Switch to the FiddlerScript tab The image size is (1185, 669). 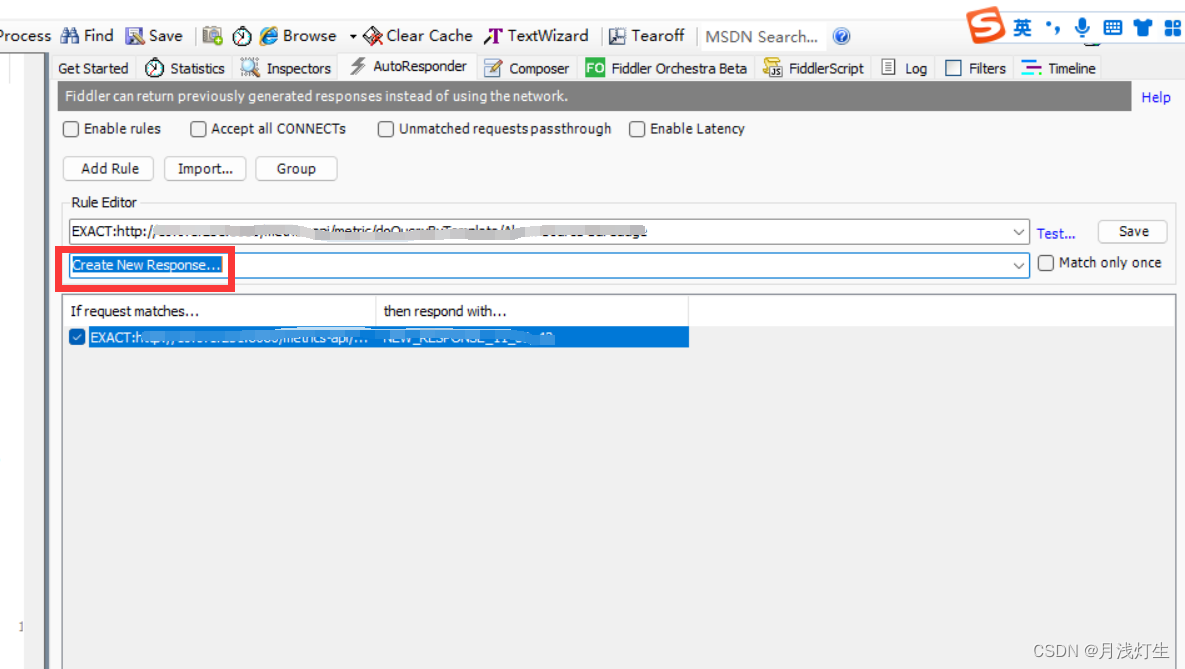point(813,68)
